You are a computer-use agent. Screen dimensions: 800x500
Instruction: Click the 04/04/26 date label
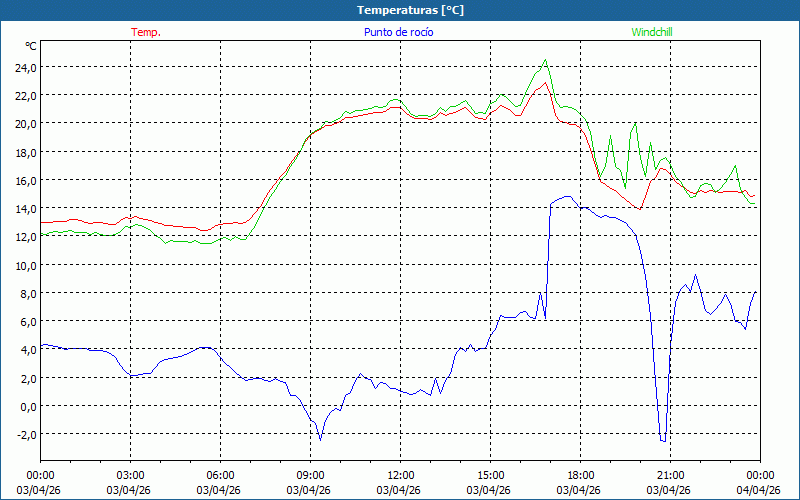coord(759,490)
